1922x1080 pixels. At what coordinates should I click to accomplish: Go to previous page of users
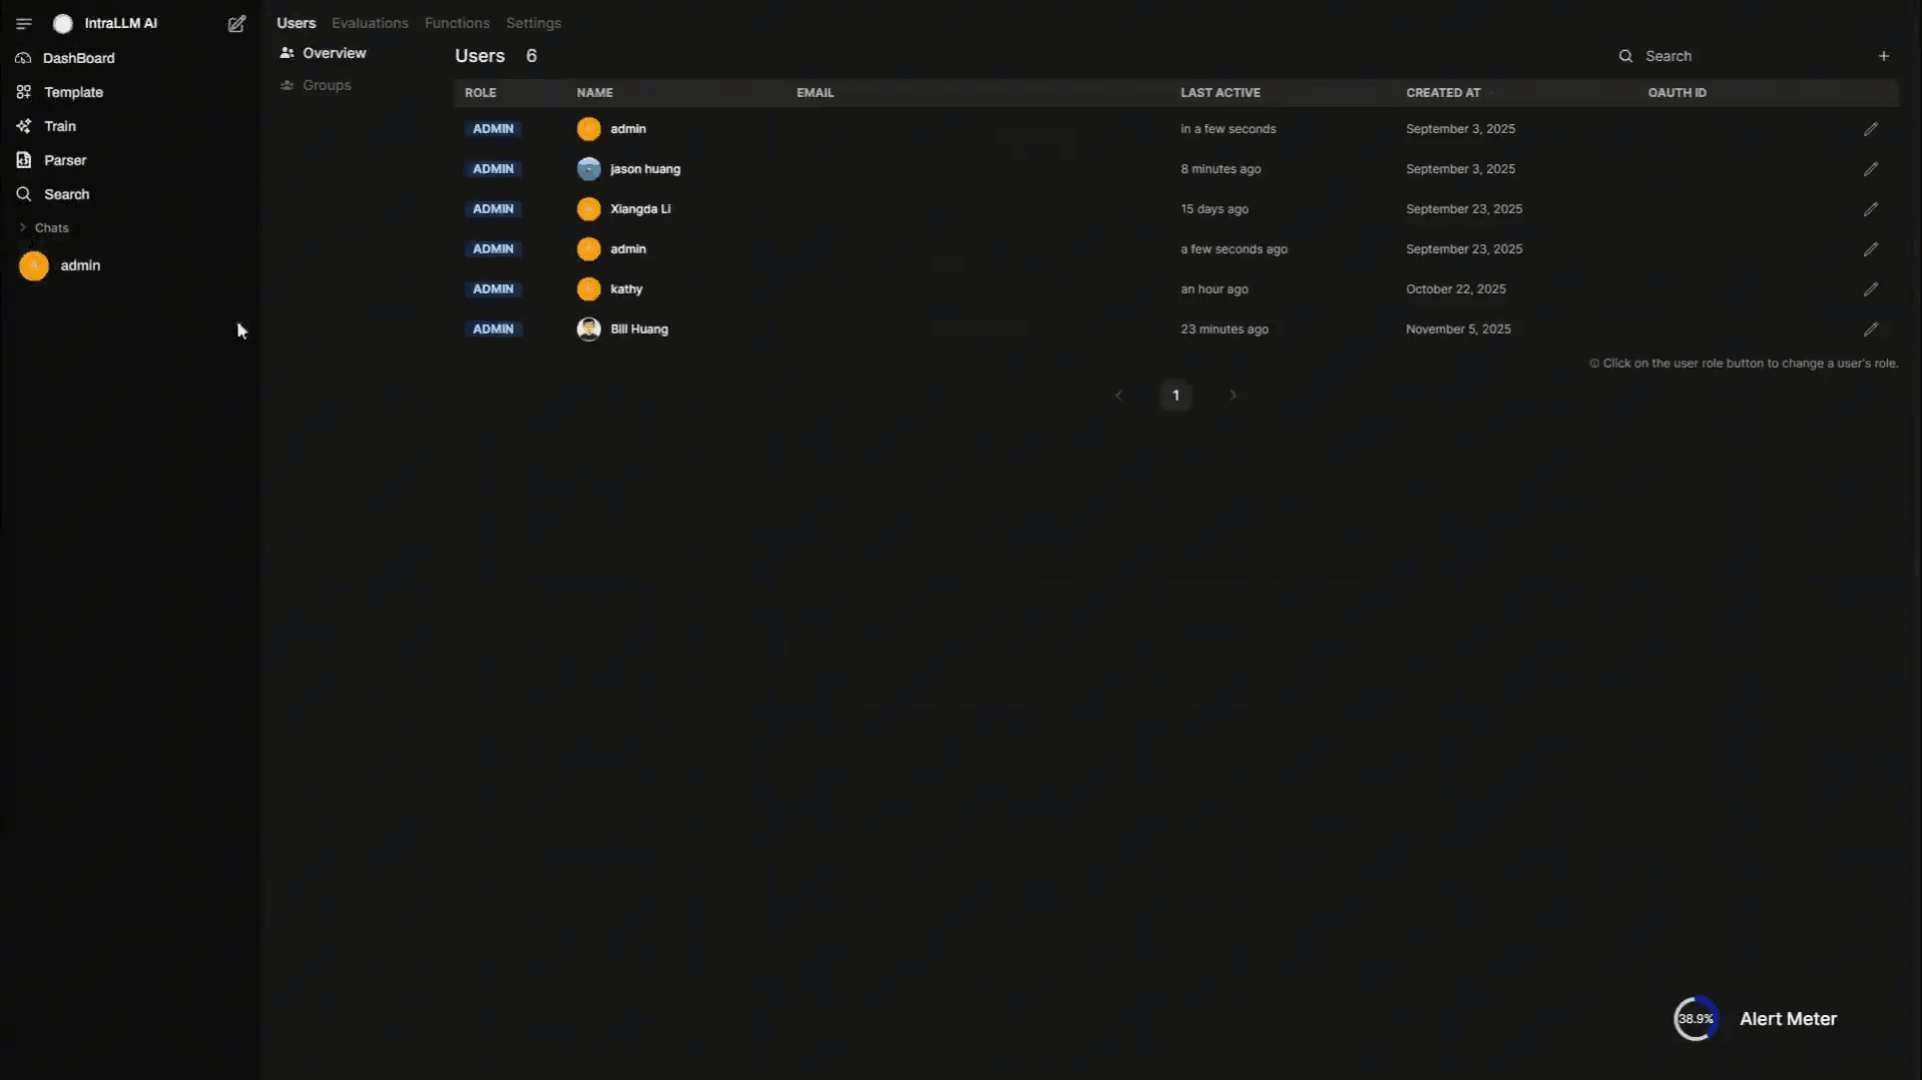coord(1119,395)
